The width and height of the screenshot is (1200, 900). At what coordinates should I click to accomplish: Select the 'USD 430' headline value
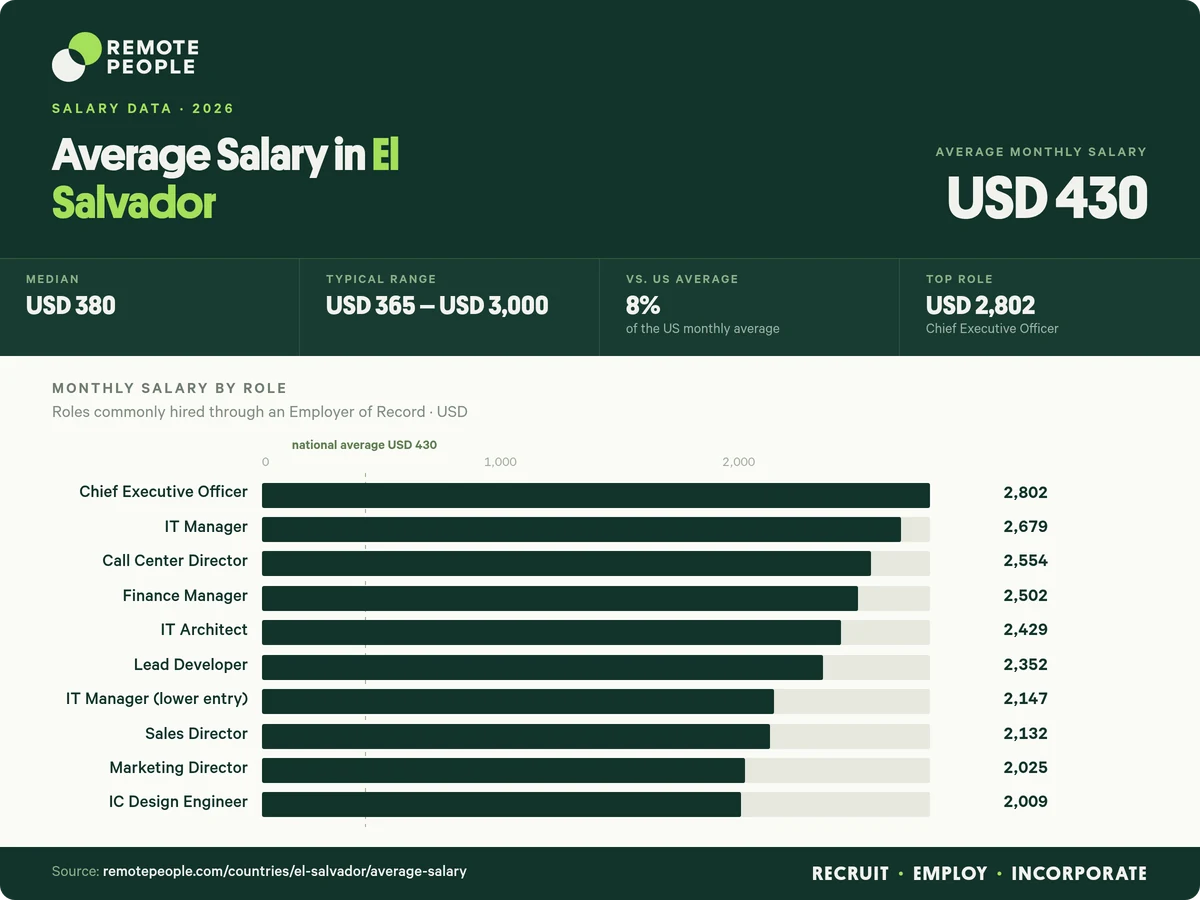(1048, 197)
